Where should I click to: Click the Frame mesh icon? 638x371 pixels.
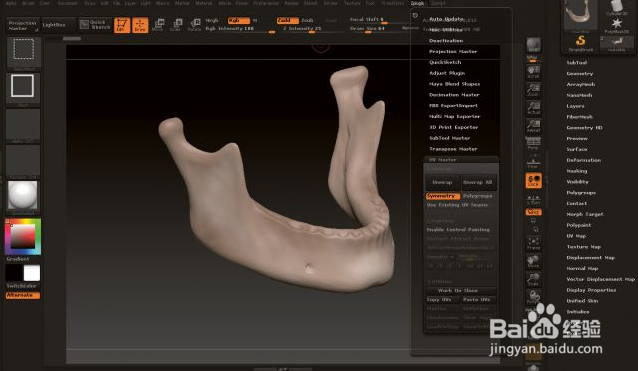pyautogui.click(x=533, y=243)
